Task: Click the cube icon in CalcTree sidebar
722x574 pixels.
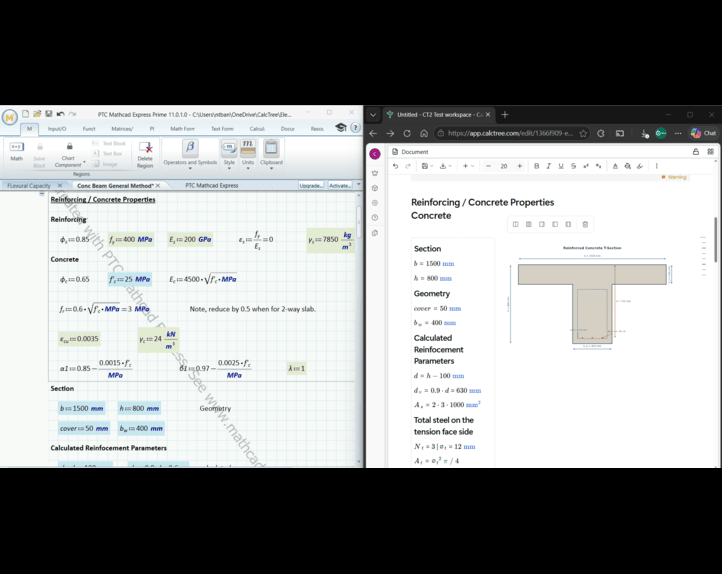Action: pos(375,188)
